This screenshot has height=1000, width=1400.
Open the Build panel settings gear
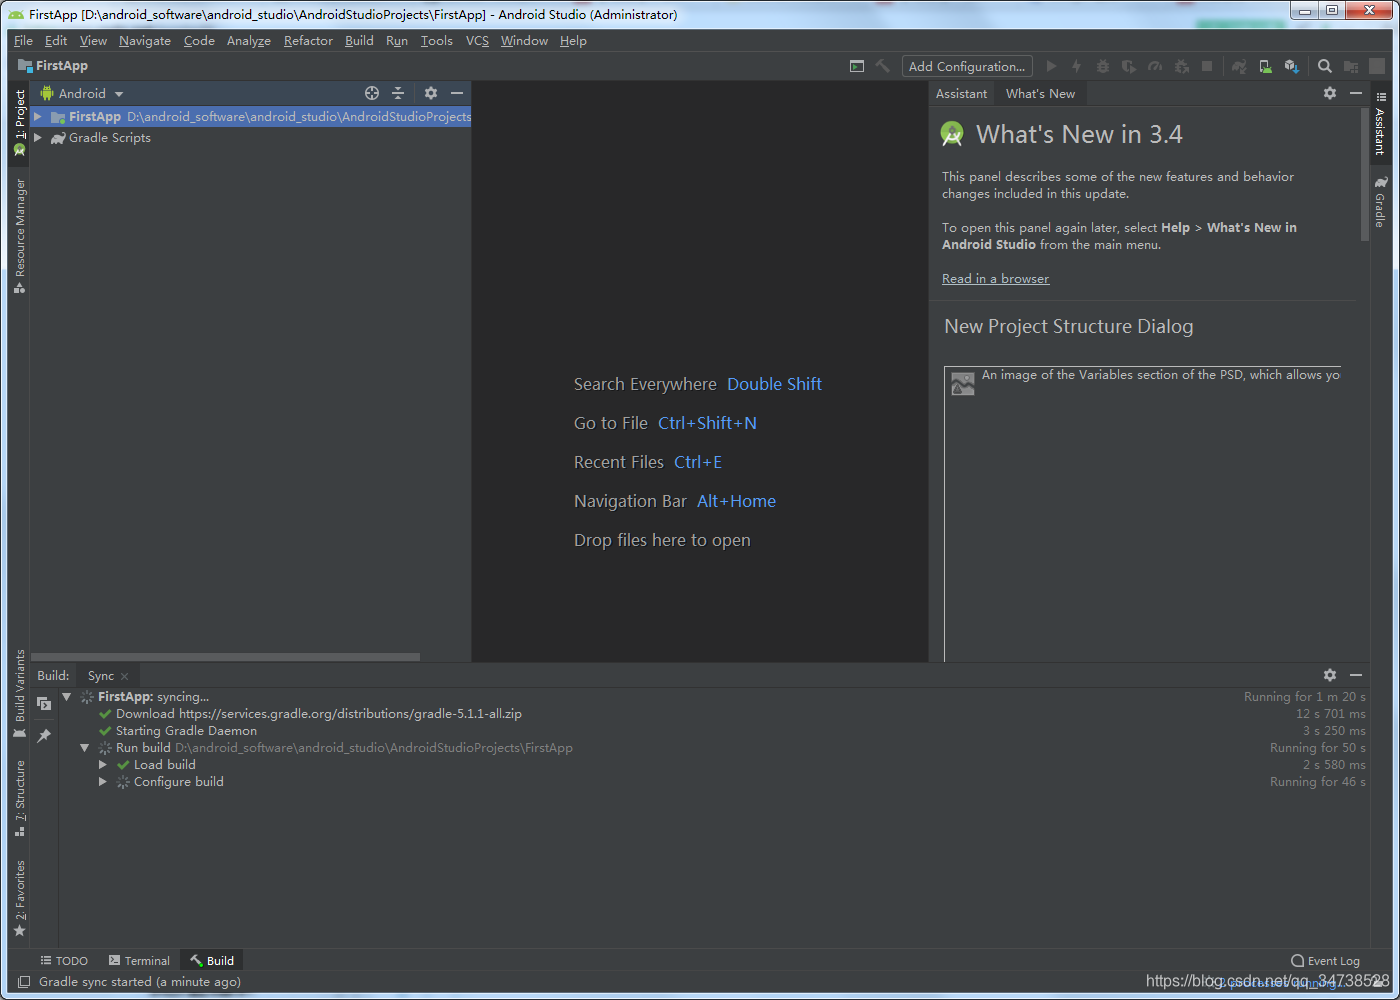pos(1330,675)
